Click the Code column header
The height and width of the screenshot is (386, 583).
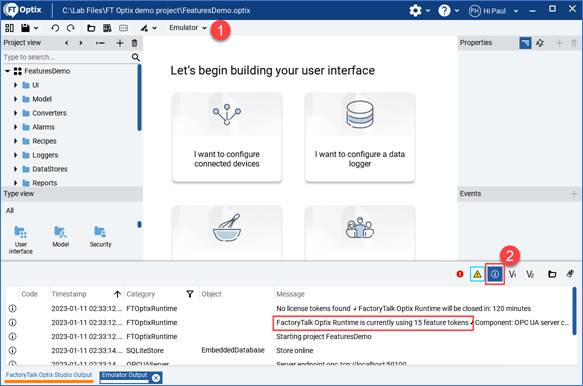(29, 294)
